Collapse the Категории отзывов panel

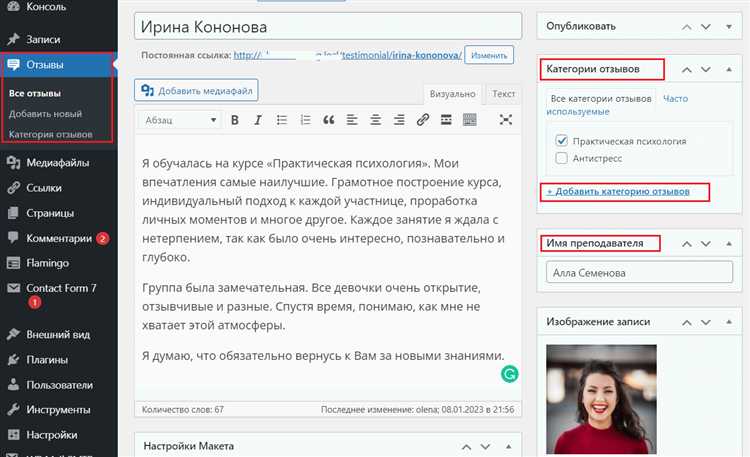coord(728,69)
